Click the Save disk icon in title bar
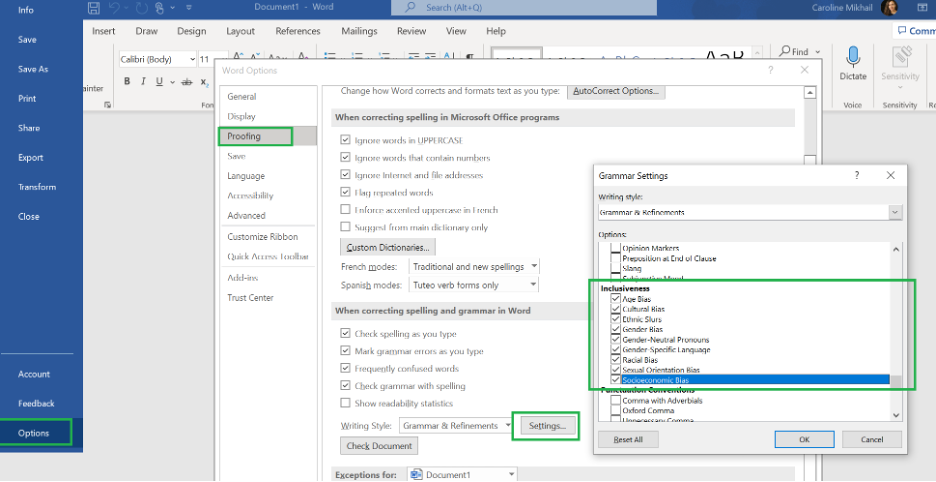The height and width of the screenshot is (482, 936). click(94, 8)
